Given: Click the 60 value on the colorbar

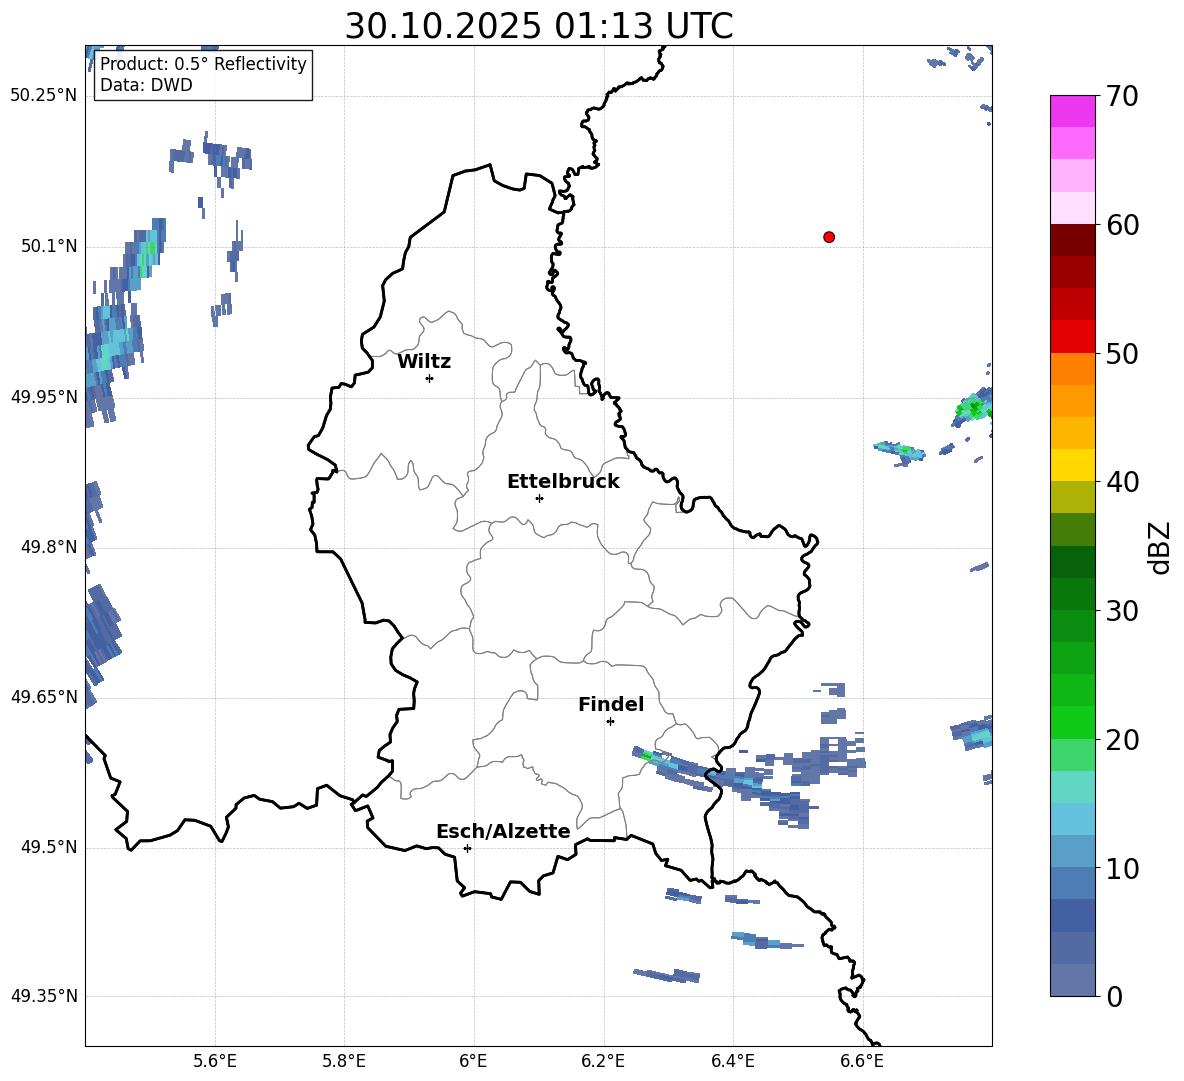Looking at the screenshot, I should click(x=1122, y=225).
